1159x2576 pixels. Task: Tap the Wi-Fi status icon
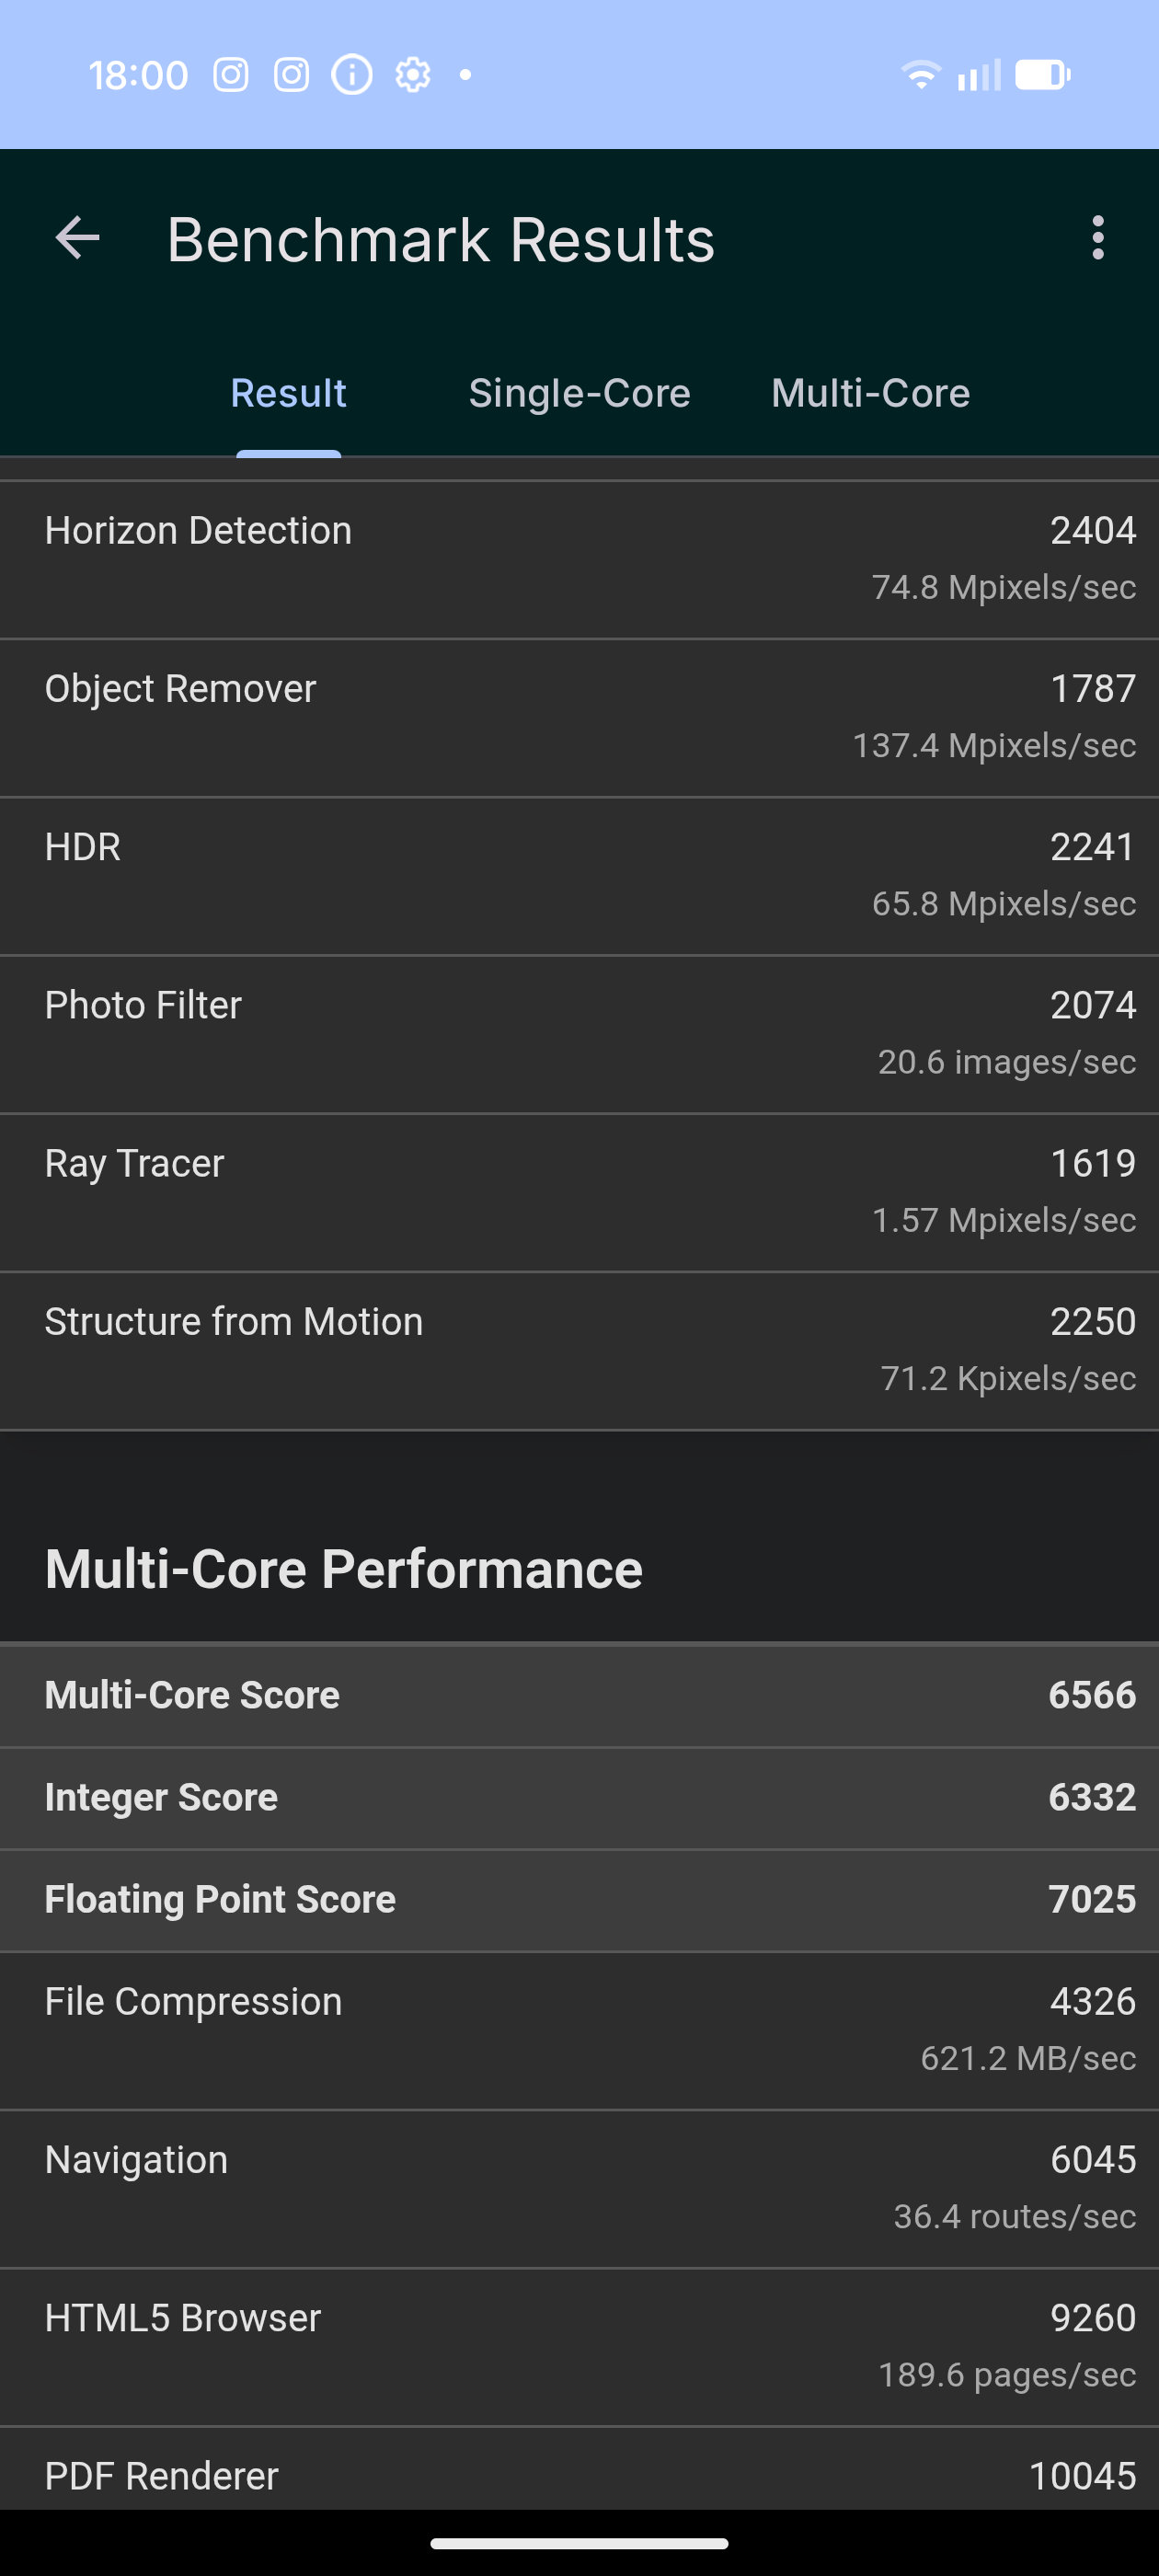coord(920,75)
